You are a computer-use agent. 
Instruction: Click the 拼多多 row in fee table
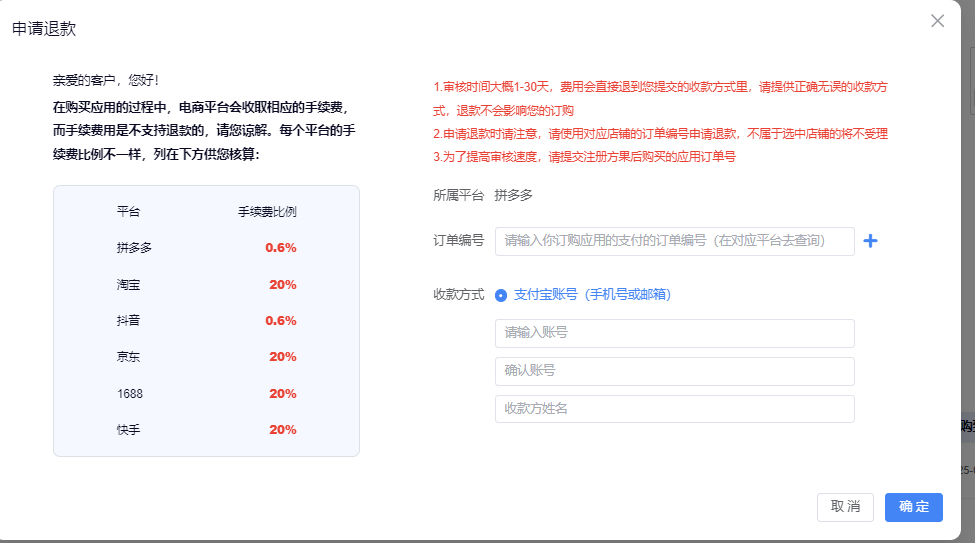[134, 248]
